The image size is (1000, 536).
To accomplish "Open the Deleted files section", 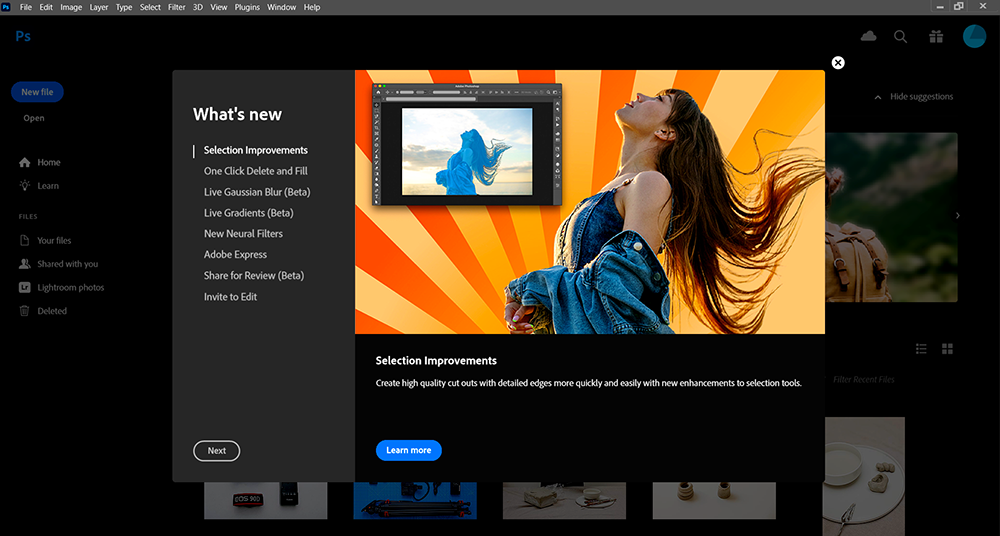I will point(52,311).
